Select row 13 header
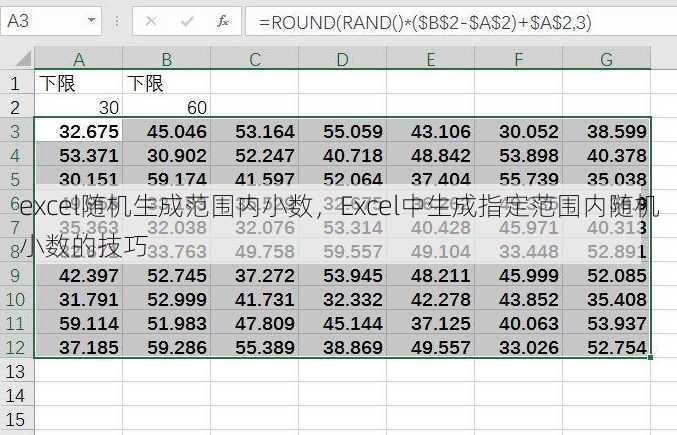 point(16,371)
